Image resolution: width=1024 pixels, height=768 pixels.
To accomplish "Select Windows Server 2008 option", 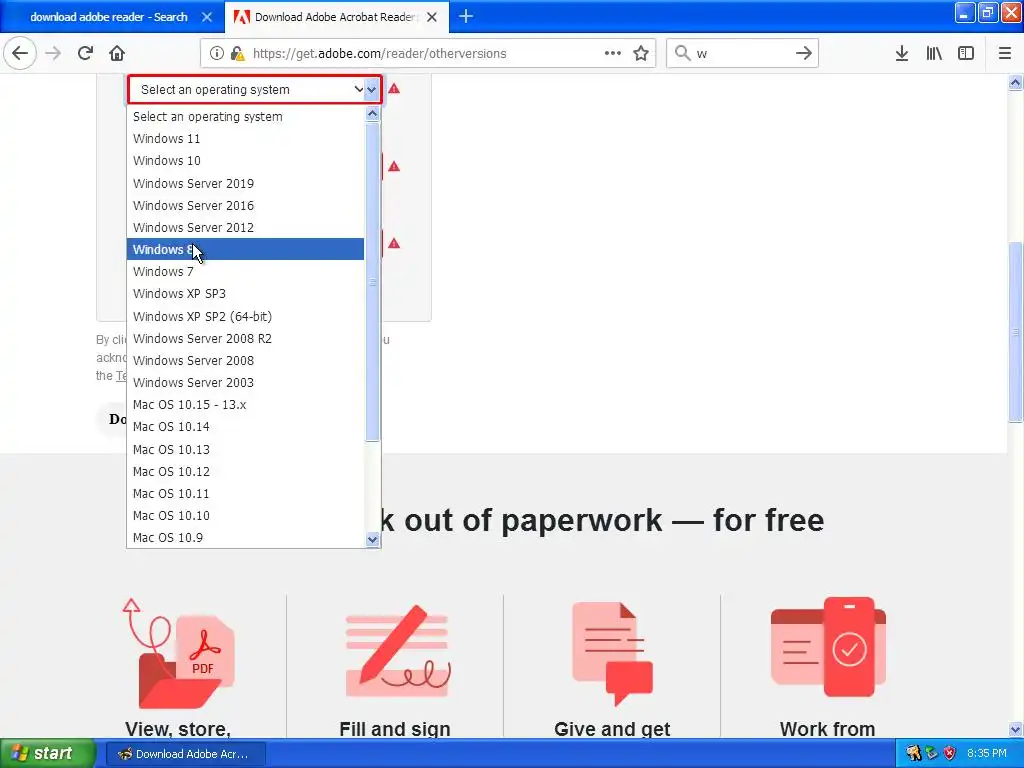I will pyautogui.click(x=245, y=360).
